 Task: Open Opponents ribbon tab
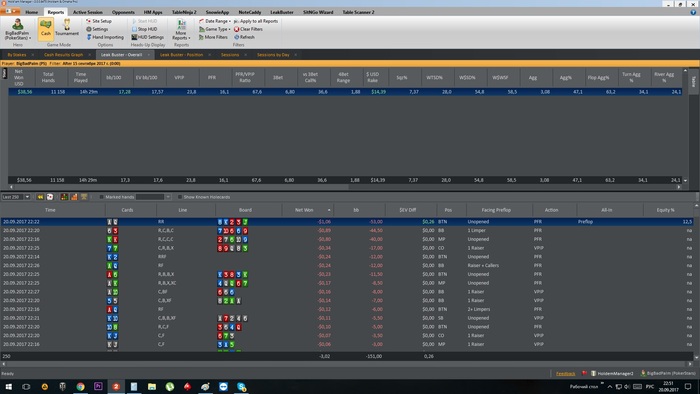123,12
